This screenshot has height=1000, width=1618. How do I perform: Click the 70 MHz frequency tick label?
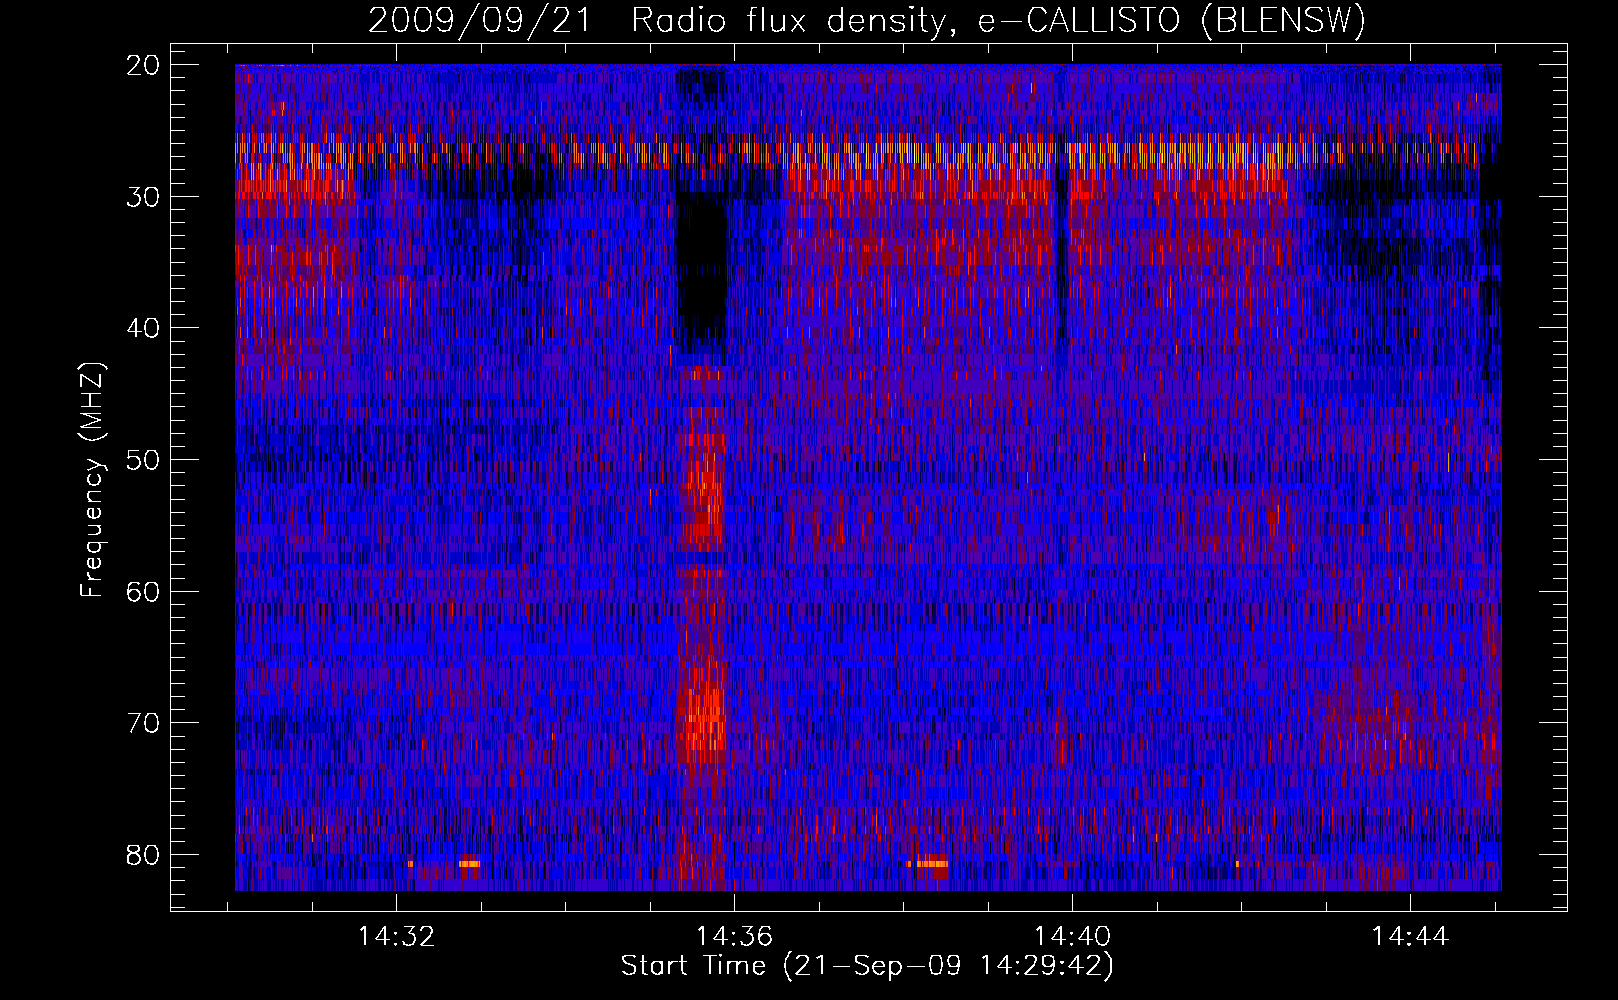coord(143,723)
